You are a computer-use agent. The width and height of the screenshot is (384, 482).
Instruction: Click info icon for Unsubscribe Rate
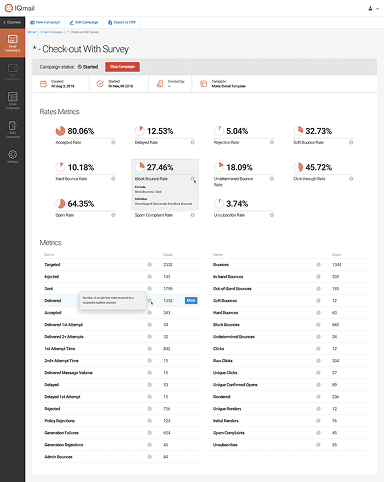[272, 215]
